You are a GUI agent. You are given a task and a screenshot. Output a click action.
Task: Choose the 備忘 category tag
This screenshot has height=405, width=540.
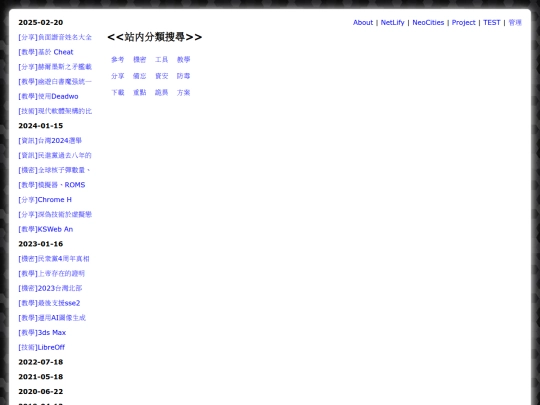[139, 76]
